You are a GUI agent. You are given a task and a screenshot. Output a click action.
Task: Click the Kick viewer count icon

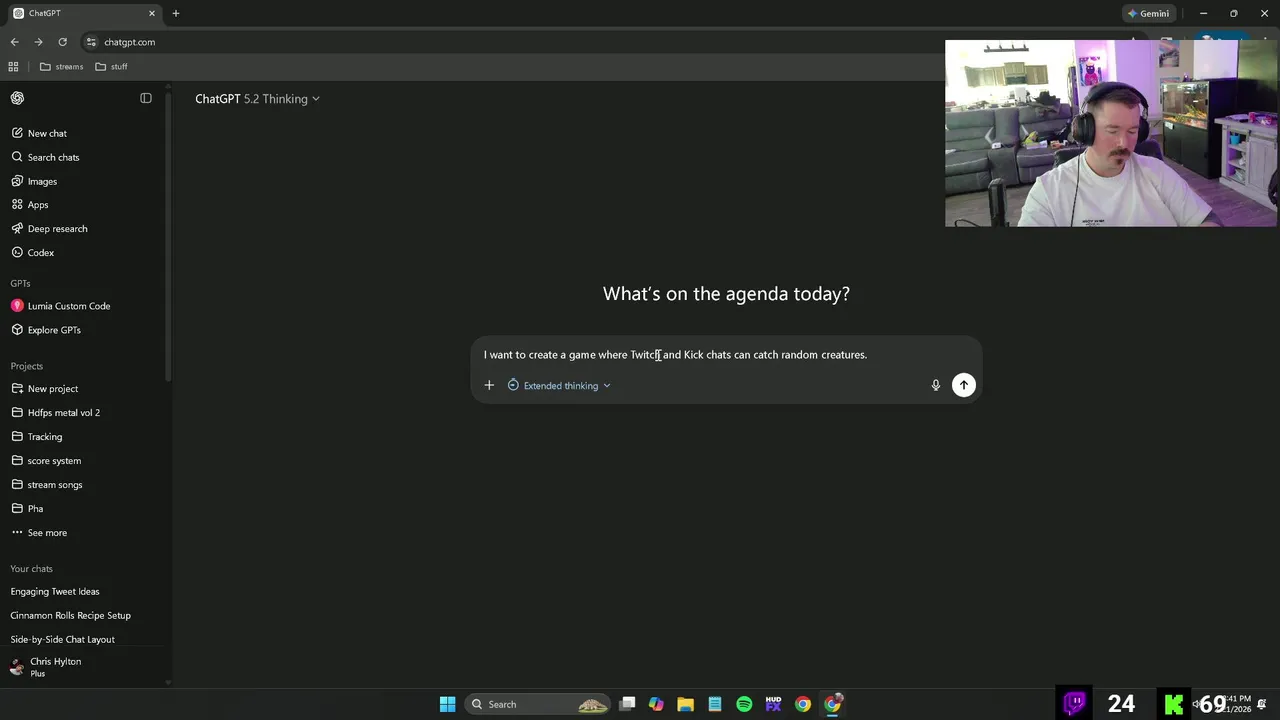coord(1174,704)
